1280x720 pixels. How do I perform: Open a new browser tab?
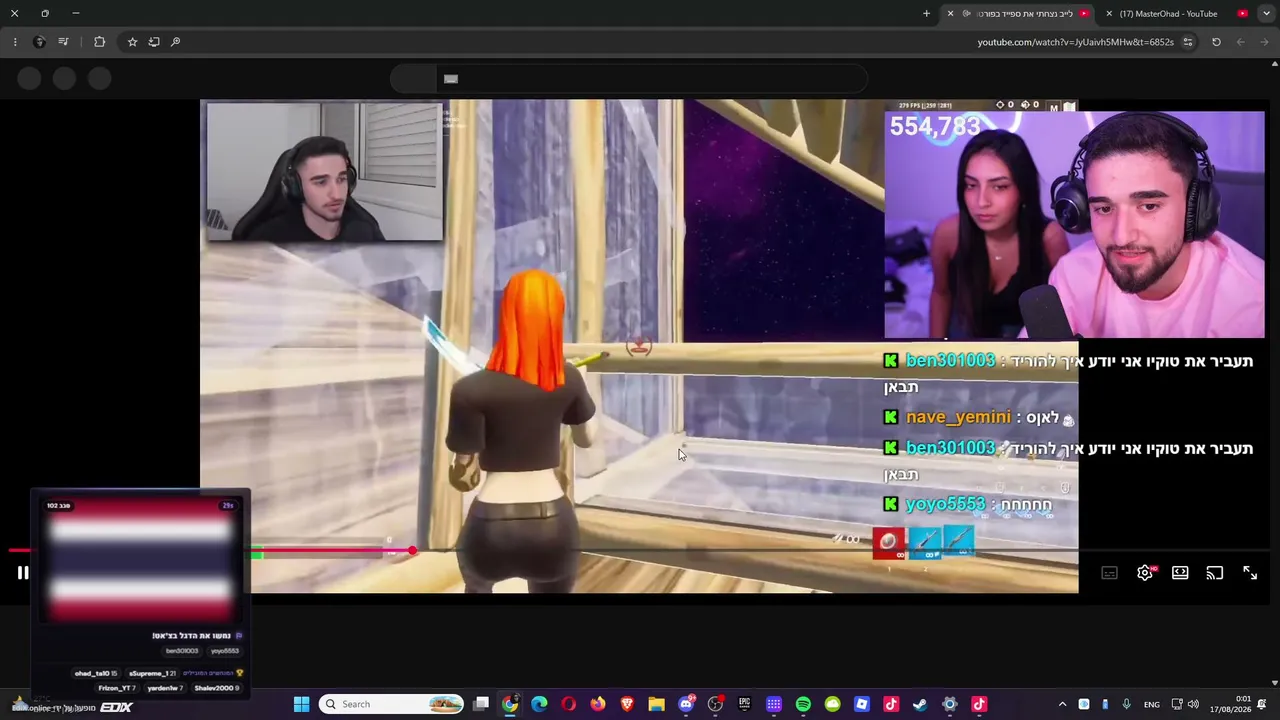point(926,14)
